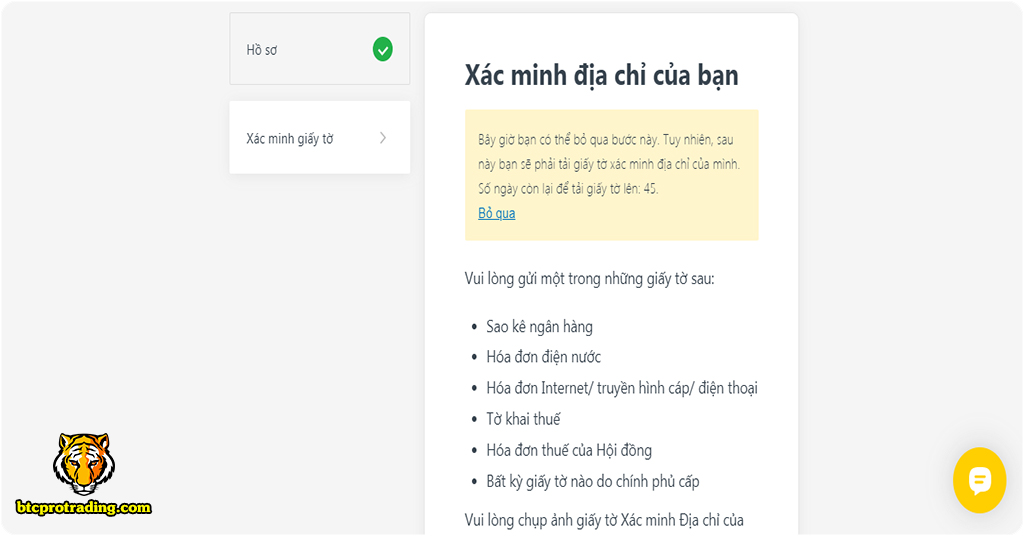Click the heading Xác minh địa chỉ của bạn
The image size is (1024, 536).
point(601,75)
